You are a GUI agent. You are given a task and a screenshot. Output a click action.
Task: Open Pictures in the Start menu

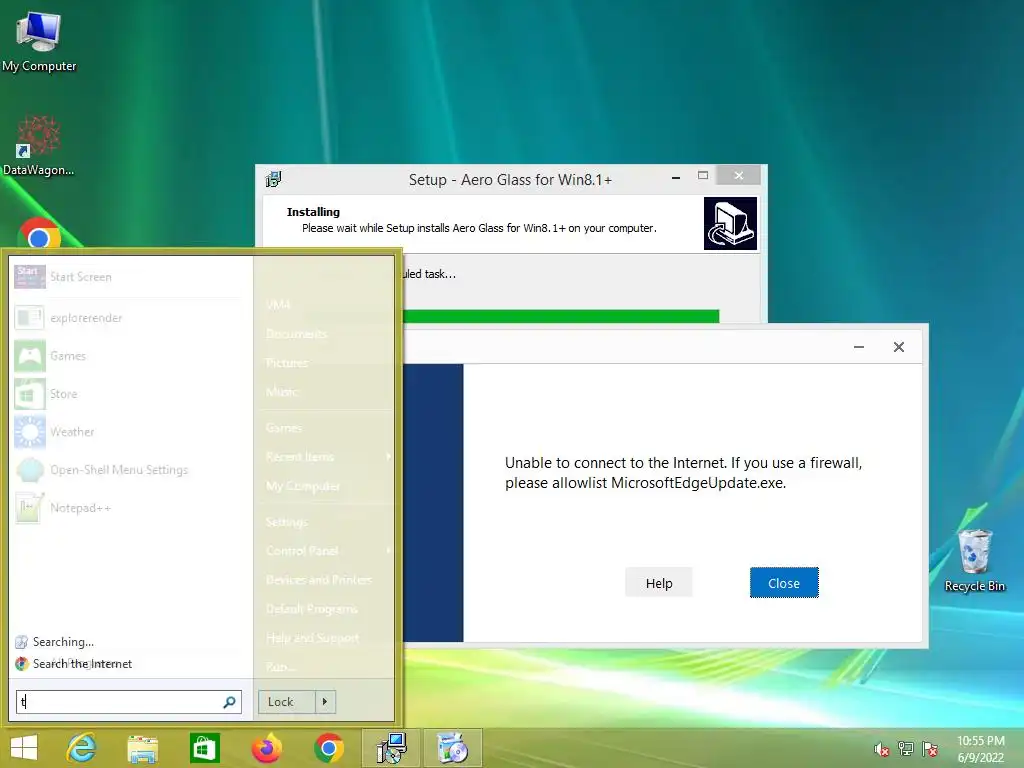[287, 363]
